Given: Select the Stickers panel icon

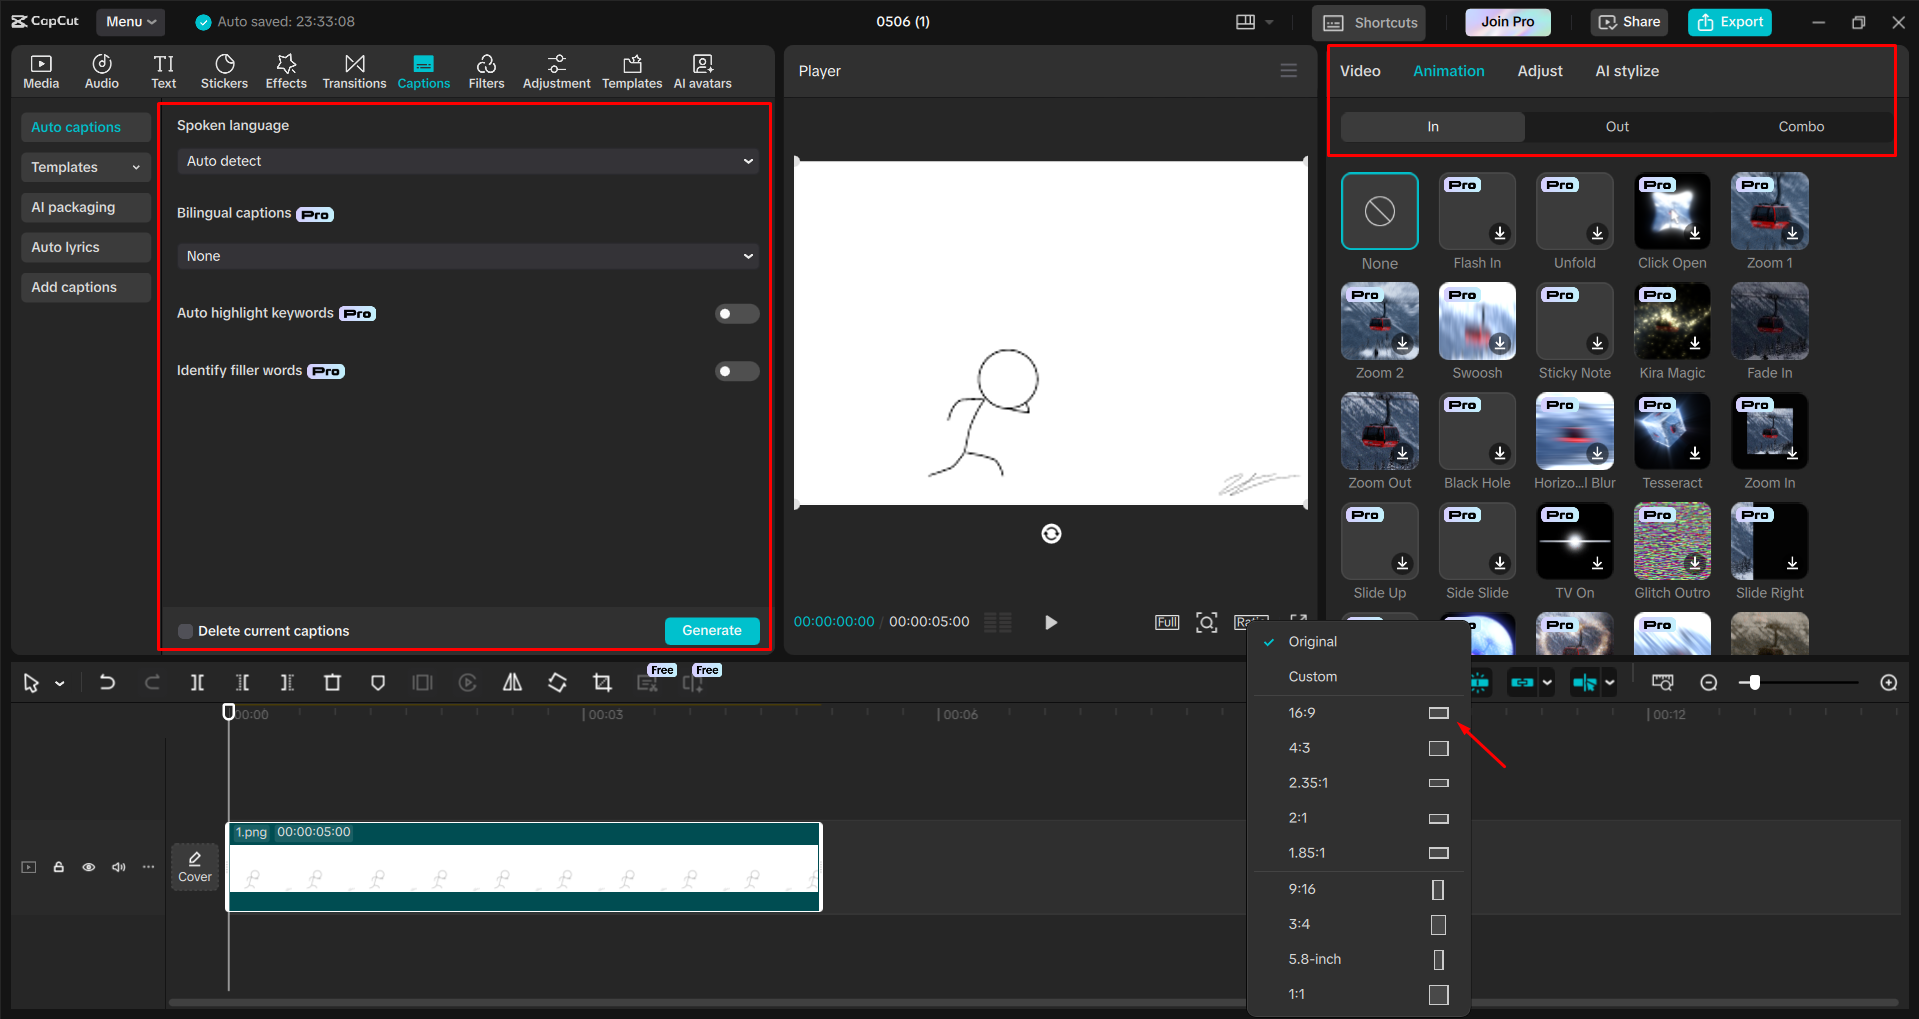Looking at the screenshot, I should tap(224, 70).
